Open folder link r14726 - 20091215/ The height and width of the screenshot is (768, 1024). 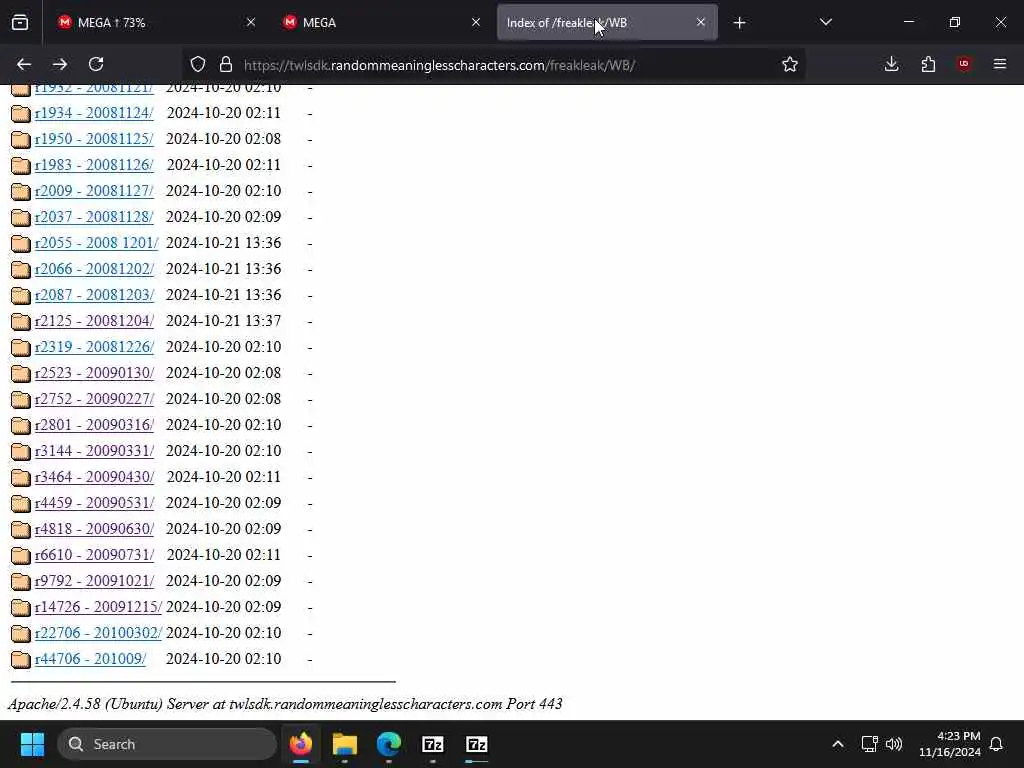(x=98, y=607)
